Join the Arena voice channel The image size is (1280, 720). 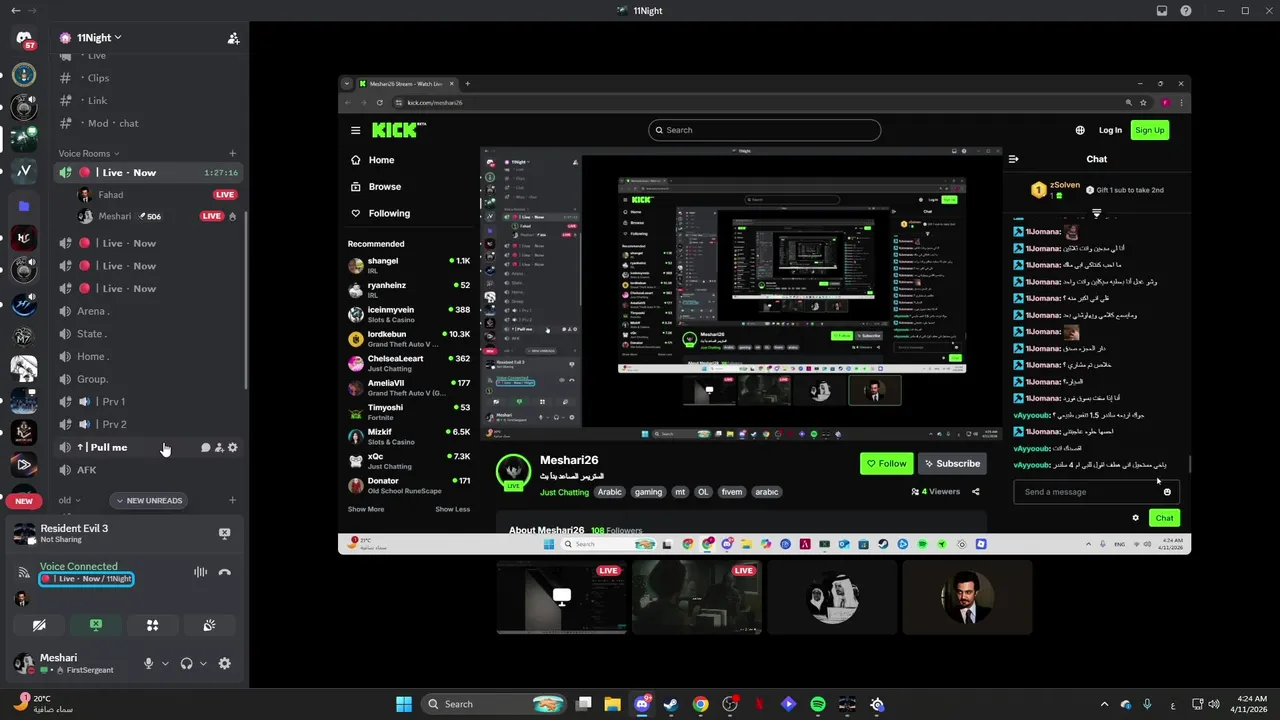(92, 311)
